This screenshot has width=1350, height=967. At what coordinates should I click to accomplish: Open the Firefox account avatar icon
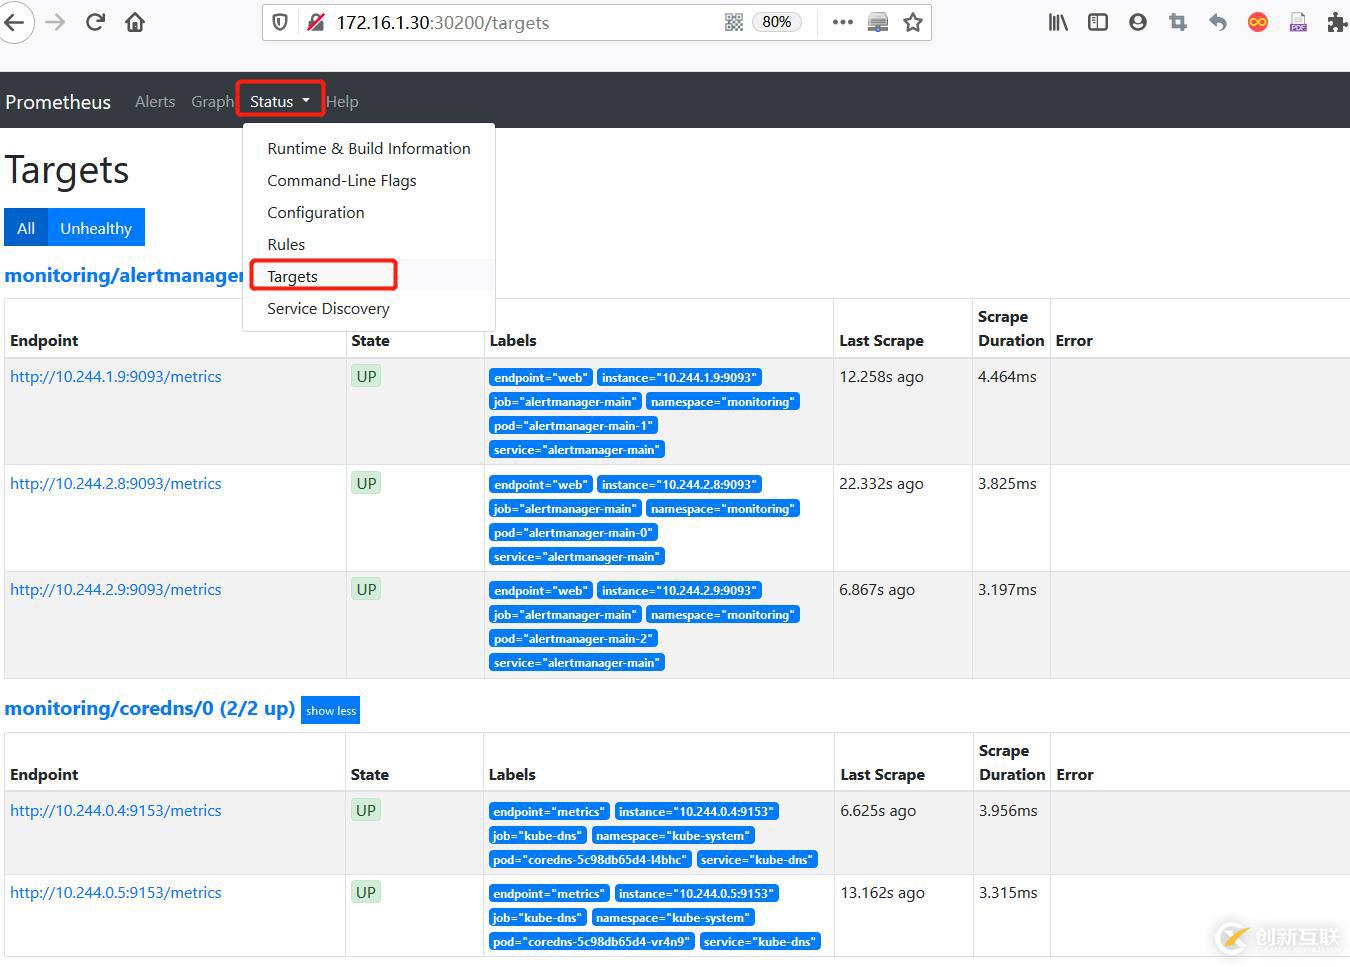tap(1138, 22)
